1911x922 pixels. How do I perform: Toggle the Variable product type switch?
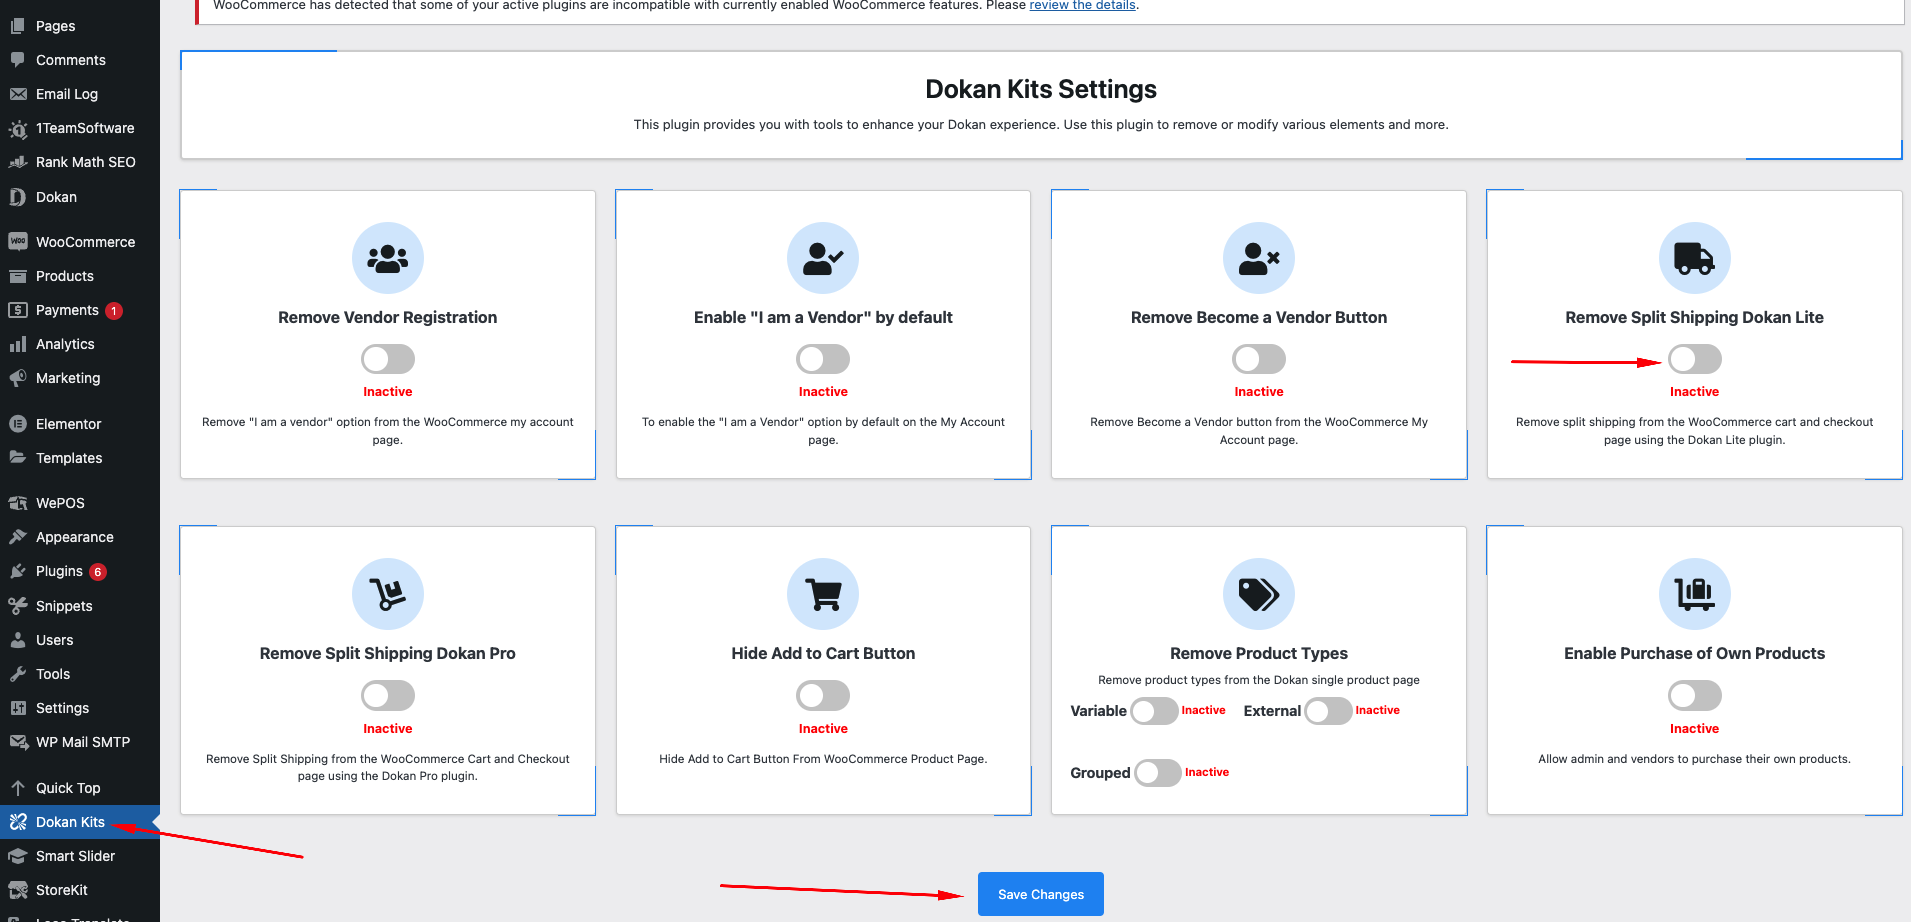(x=1155, y=711)
